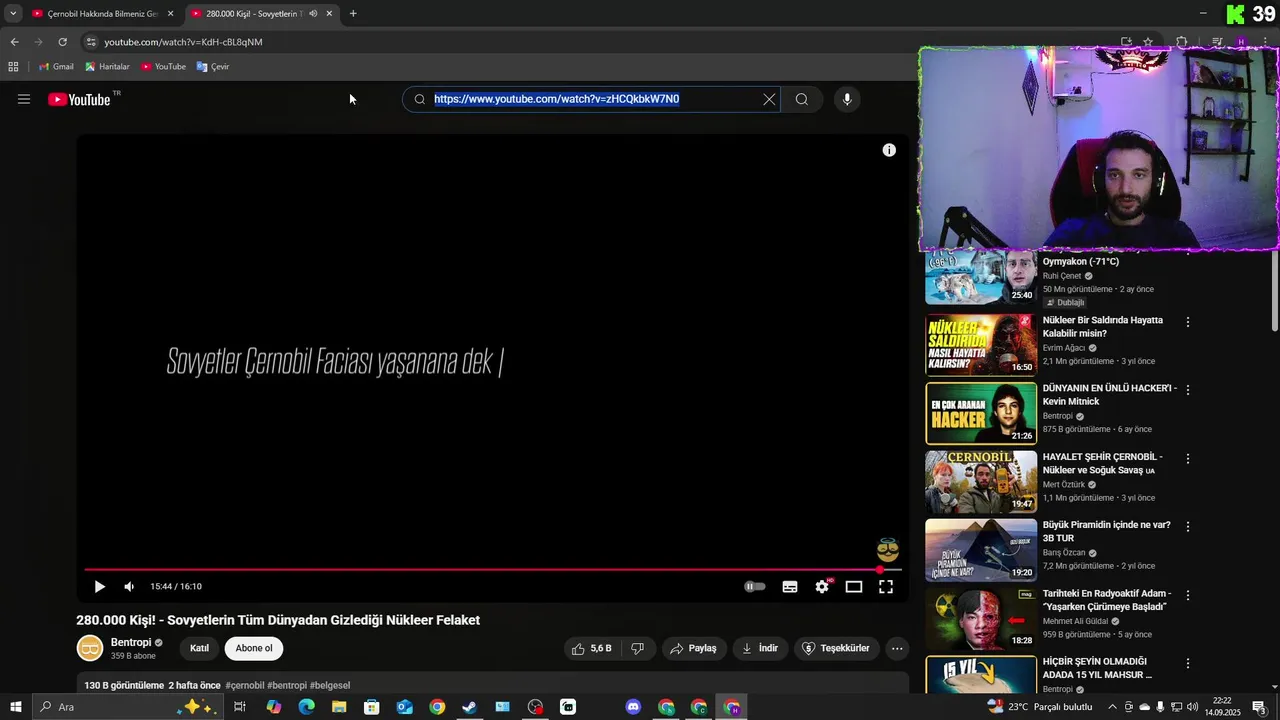The width and height of the screenshot is (1280, 720).
Task: Click the Katıl join button
Action: click(200, 648)
